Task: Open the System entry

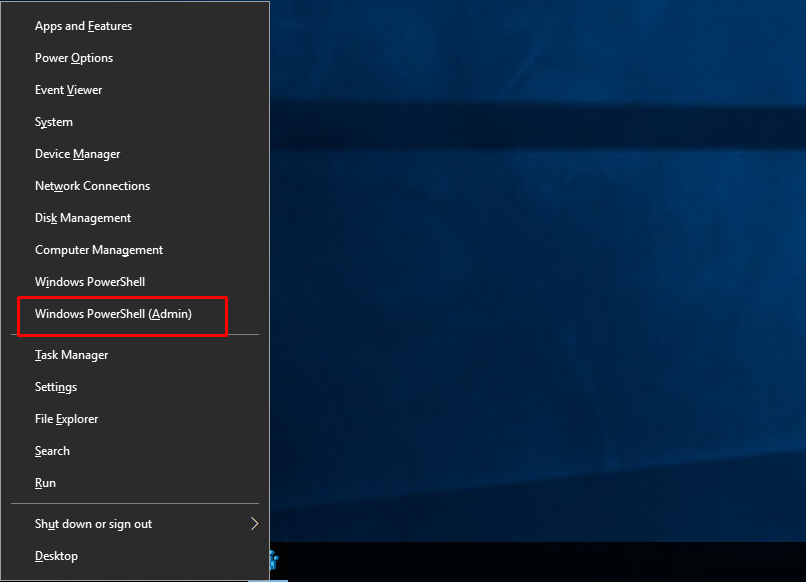Action: (135, 122)
